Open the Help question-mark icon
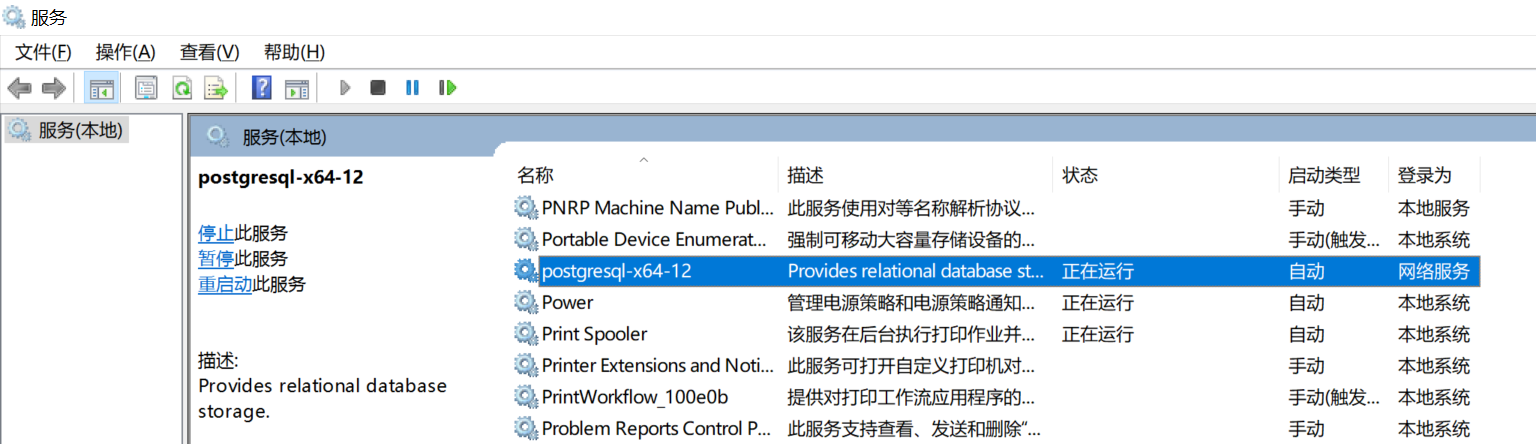1536x444 pixels. click(x=262, y=88)
